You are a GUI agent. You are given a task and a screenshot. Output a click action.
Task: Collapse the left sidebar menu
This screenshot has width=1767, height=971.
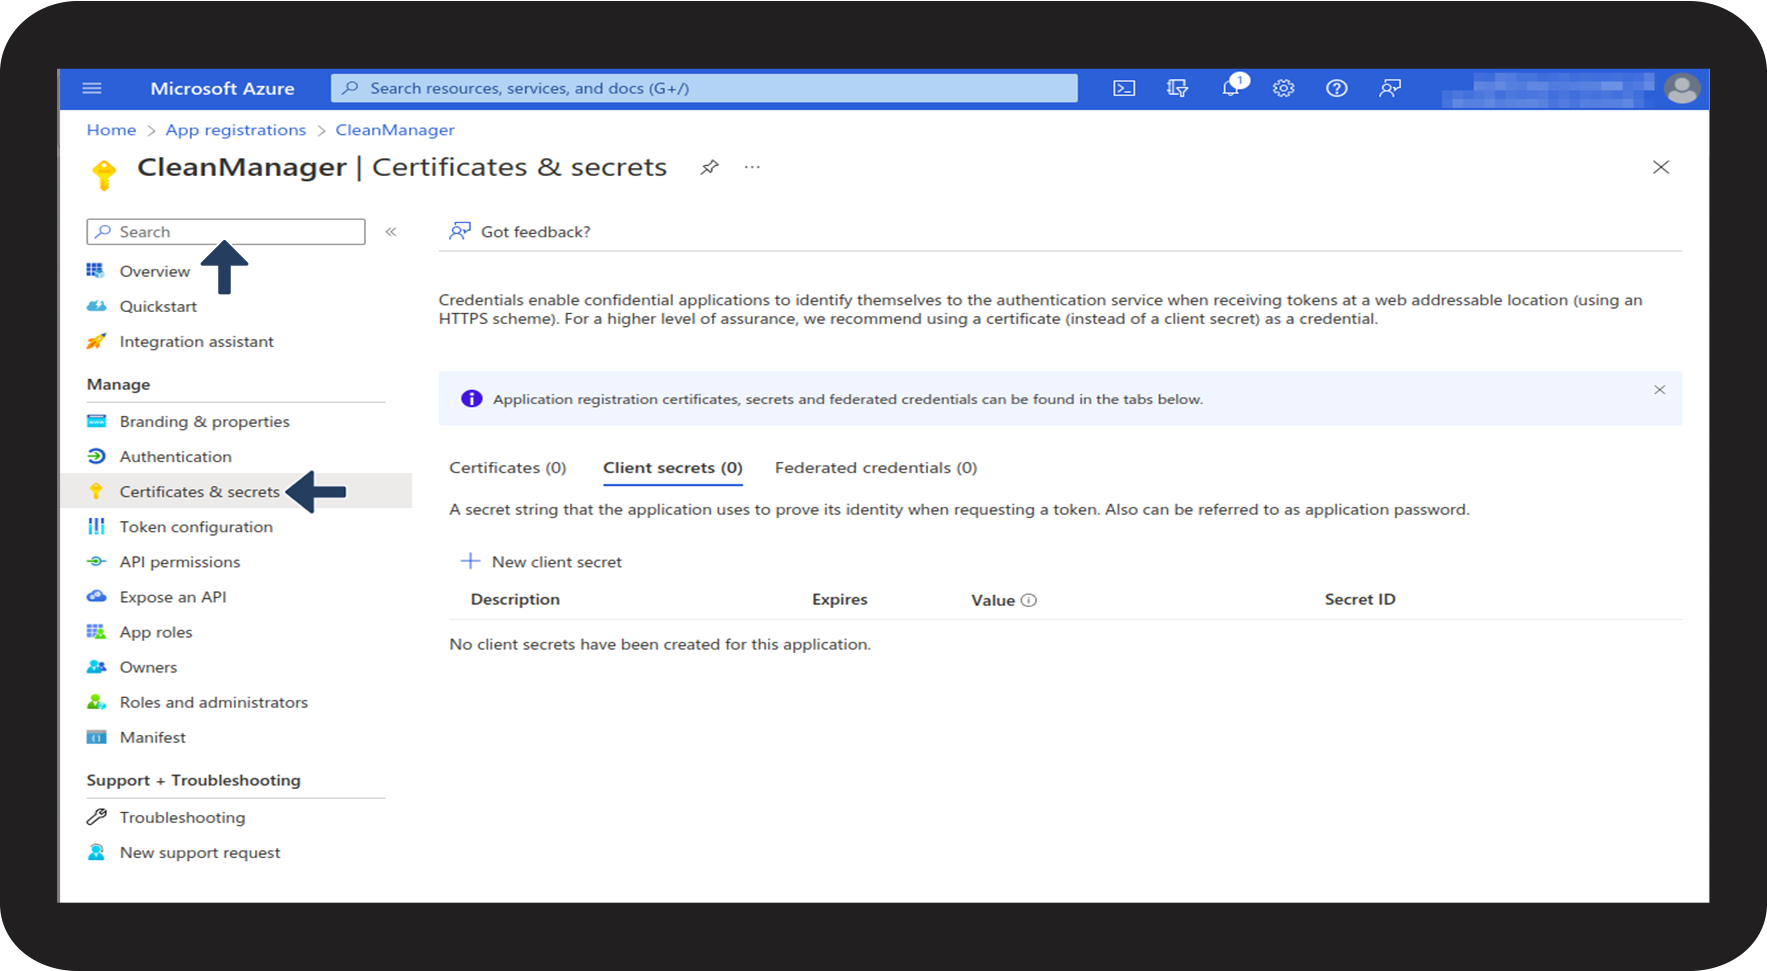[x=391, y=232]
